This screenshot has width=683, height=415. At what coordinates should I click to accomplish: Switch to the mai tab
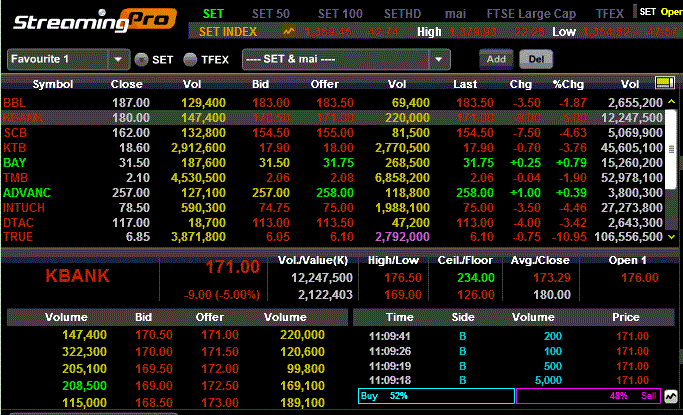pos(455,13)
